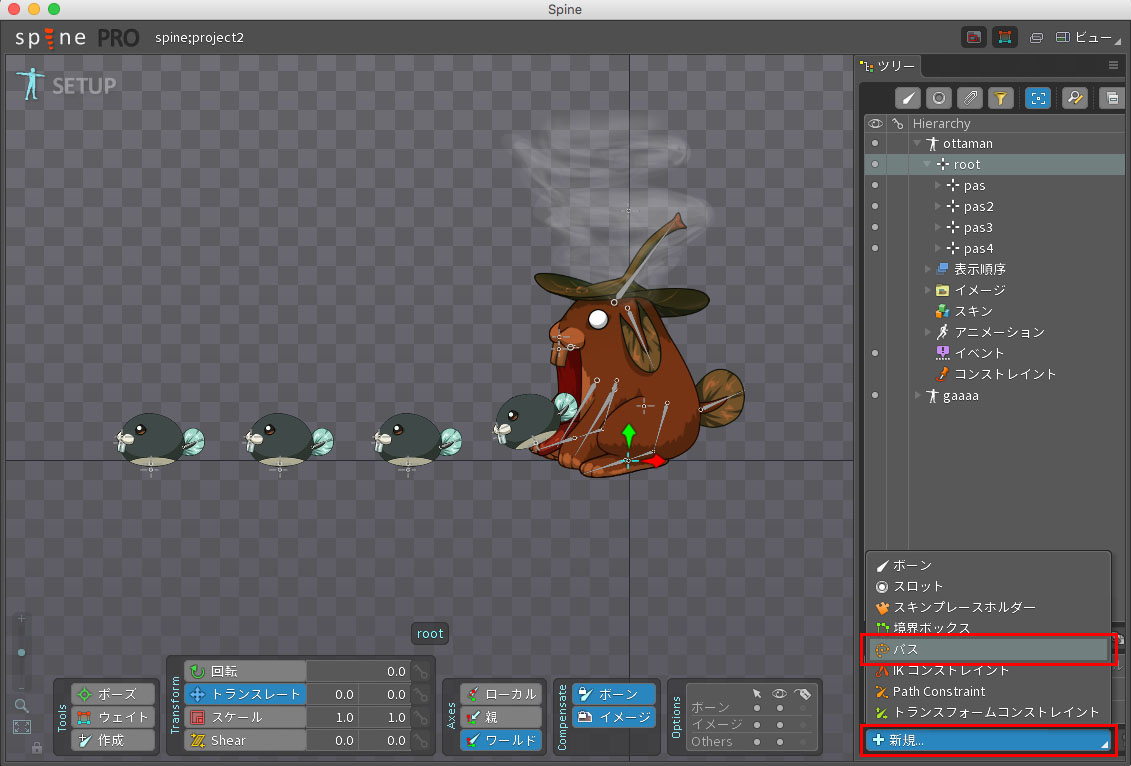Toggle visibility dot for ottaman skeleton
1131x766 pixels.
[875, 144]
